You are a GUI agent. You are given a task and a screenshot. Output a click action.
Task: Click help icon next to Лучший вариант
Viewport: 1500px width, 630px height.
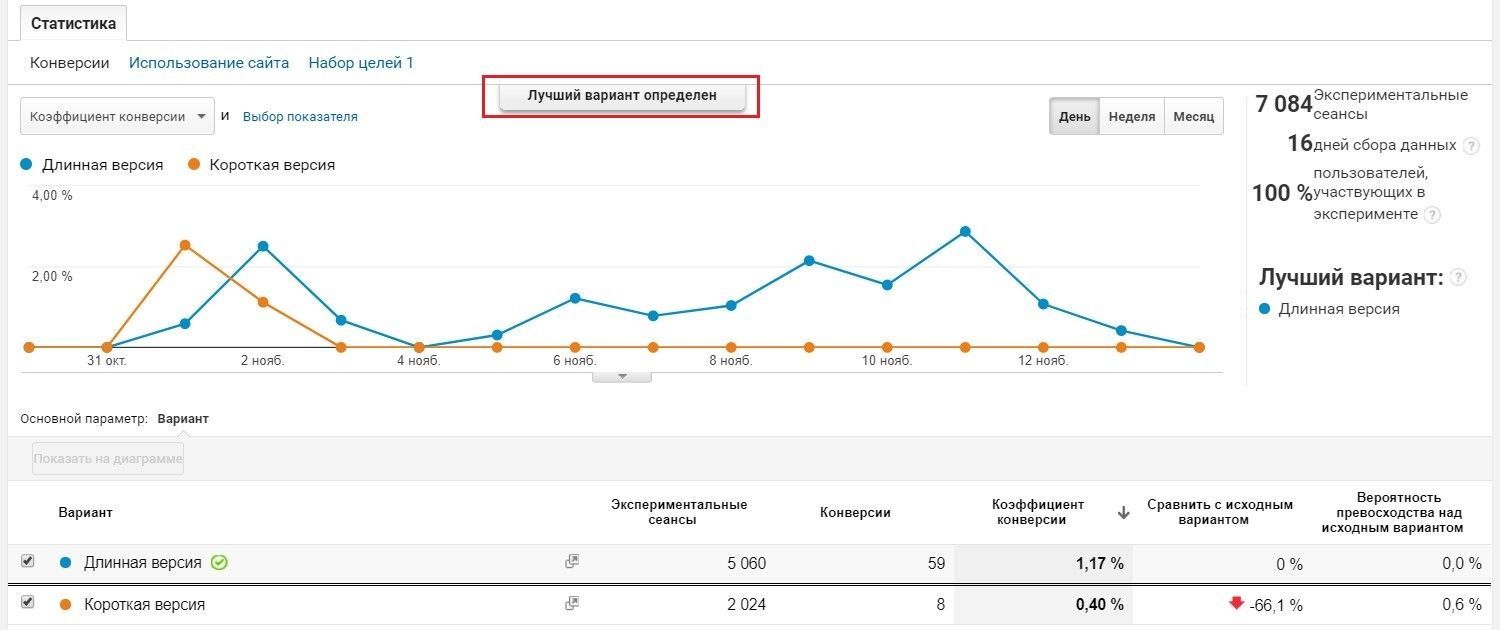[1459, 277]
